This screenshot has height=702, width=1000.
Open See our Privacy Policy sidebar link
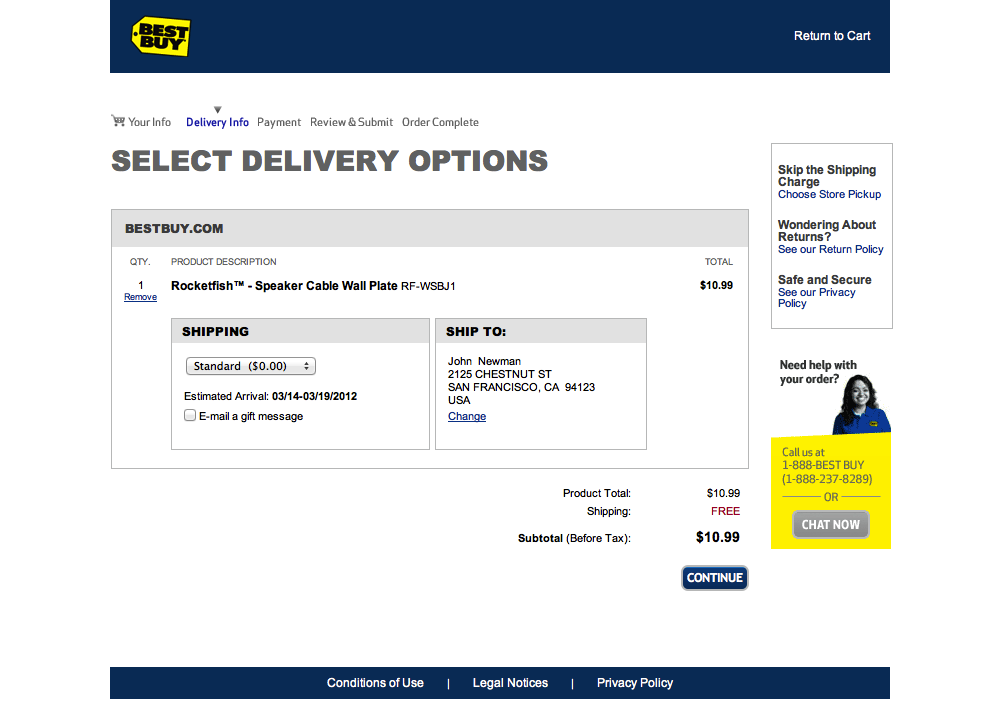(x=816, y=298)
